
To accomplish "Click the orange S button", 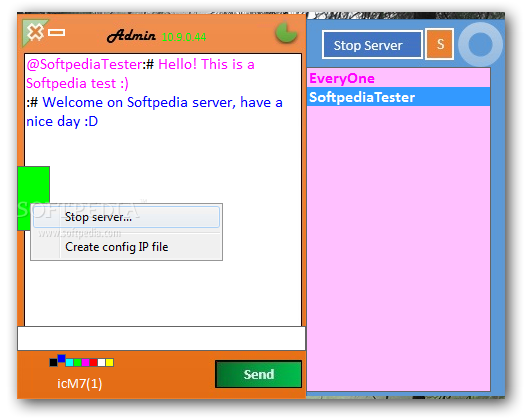I will [x=440, y=44].
